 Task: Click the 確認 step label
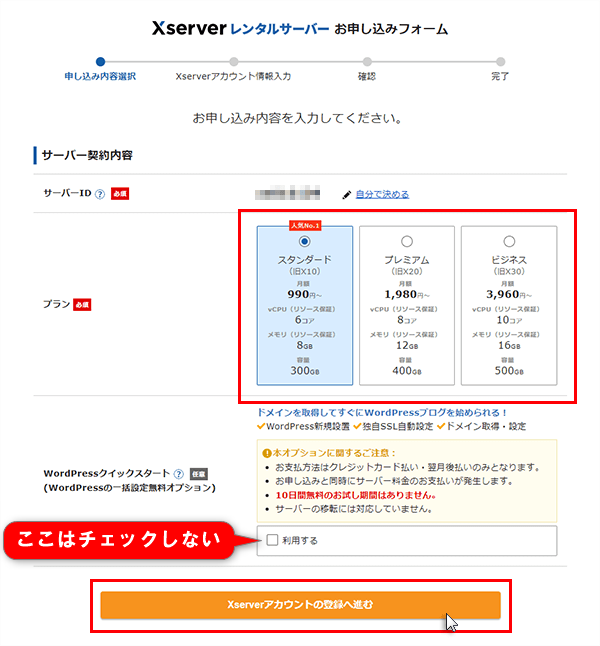[367, 76]
